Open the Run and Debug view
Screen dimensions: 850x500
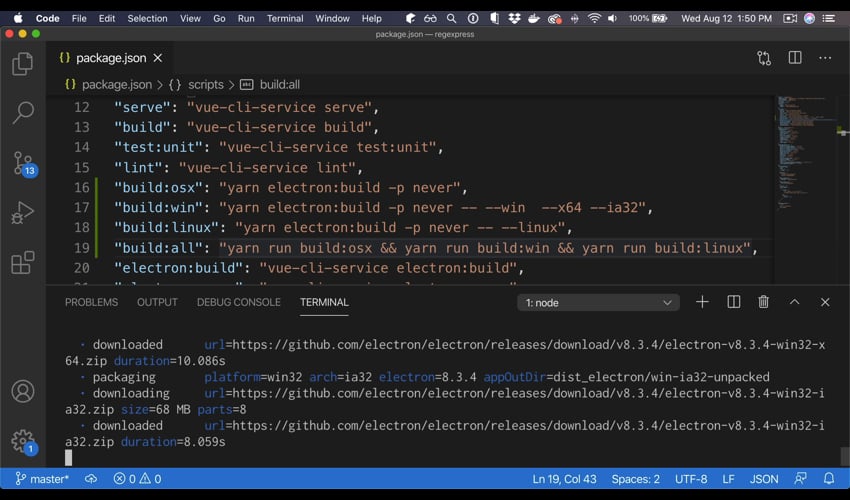[23, 213]
